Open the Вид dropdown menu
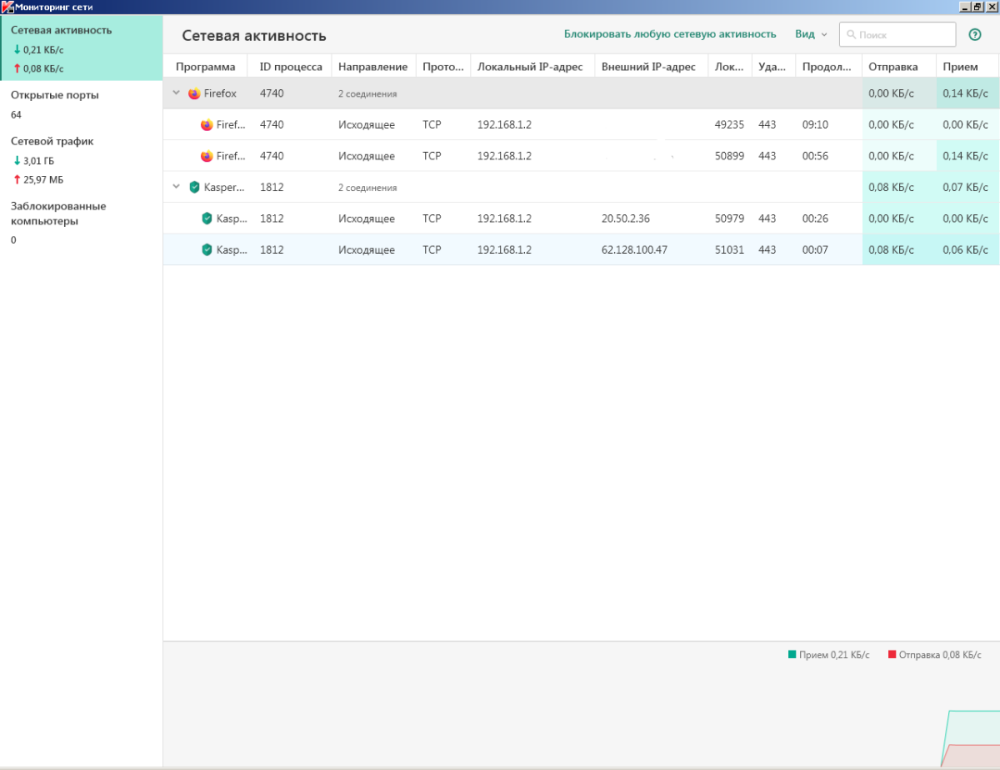This screenshot has width=1000, height=770. [x=810, y=35]
